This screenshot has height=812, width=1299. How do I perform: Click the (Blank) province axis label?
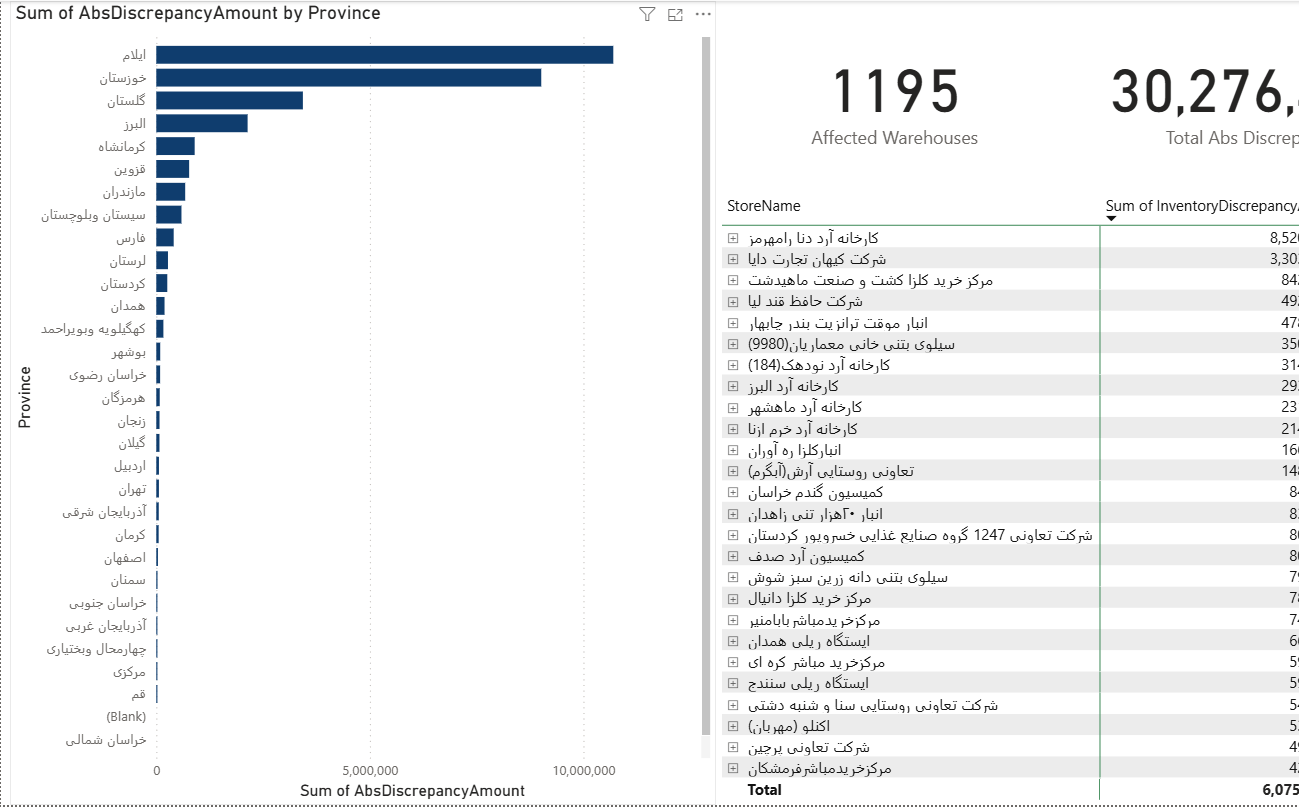(126, 717)
